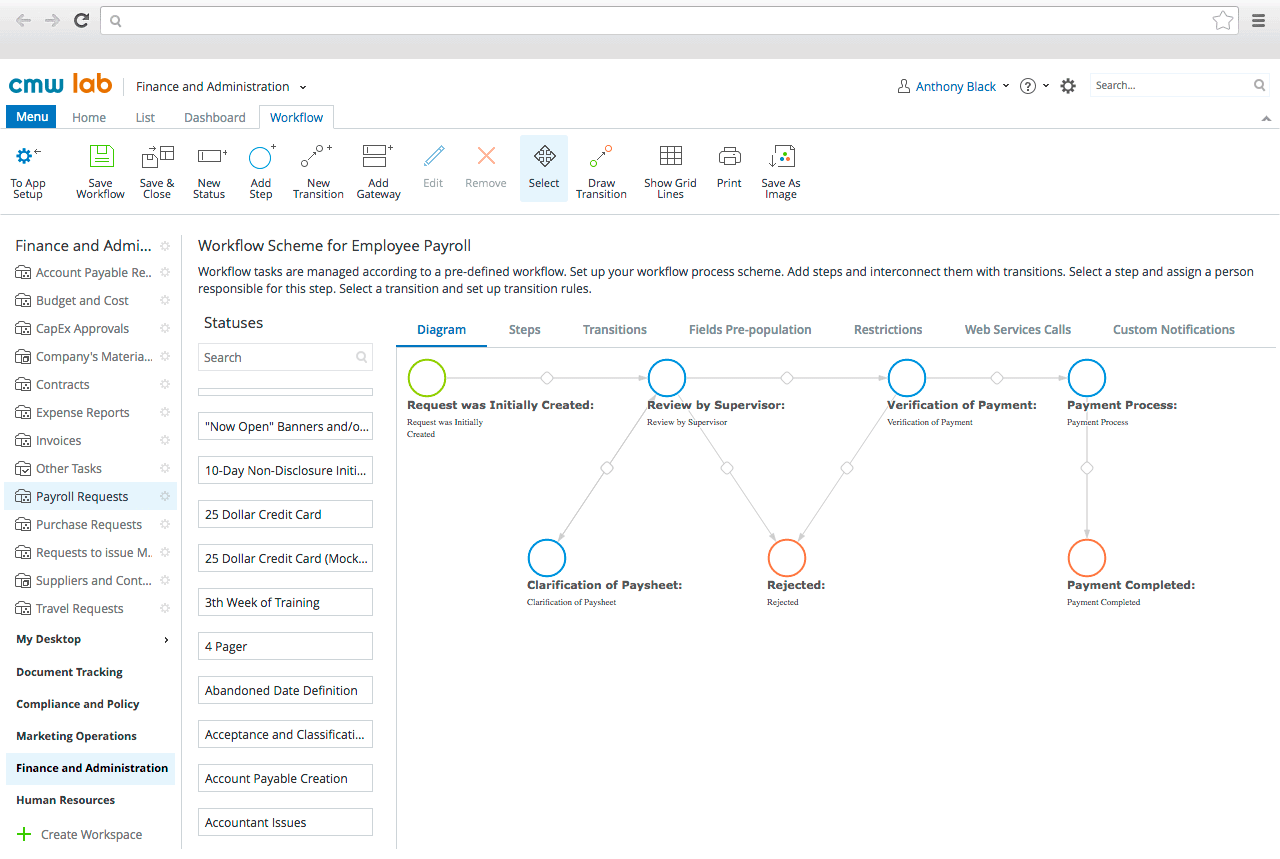Click in the browser address bar
Image resolution: width=1280 pixels, height=859 pixels.
click(x=670, y=20)
